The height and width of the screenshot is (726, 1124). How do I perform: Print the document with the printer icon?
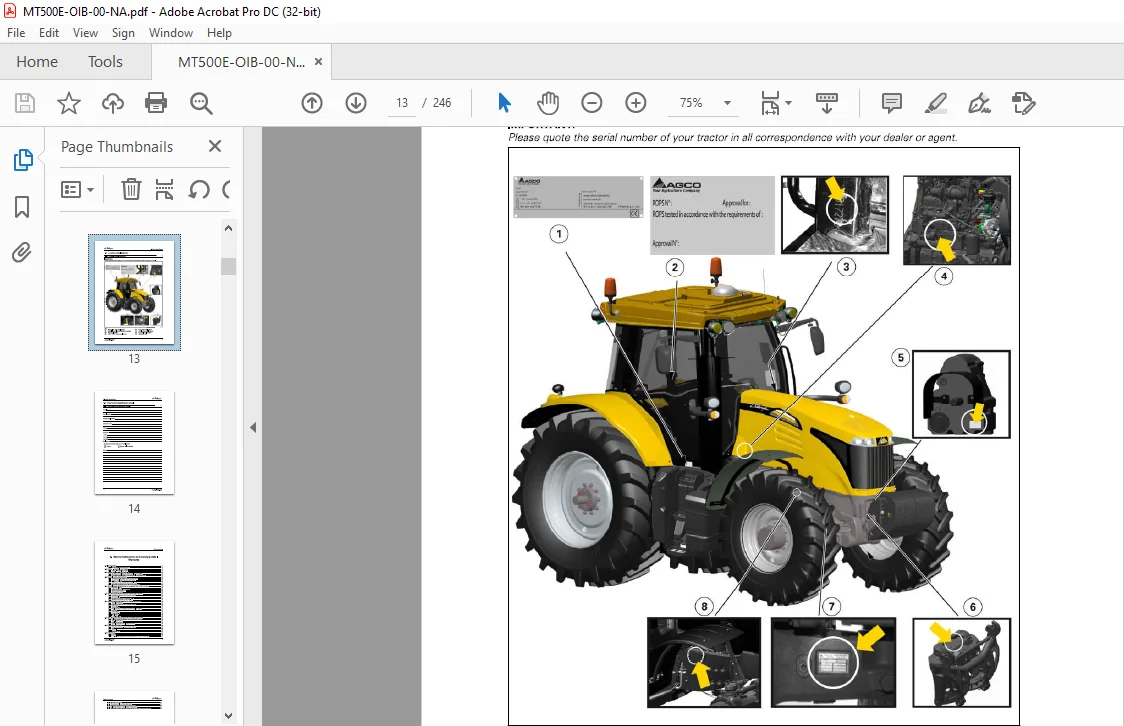tap(156, 103)
